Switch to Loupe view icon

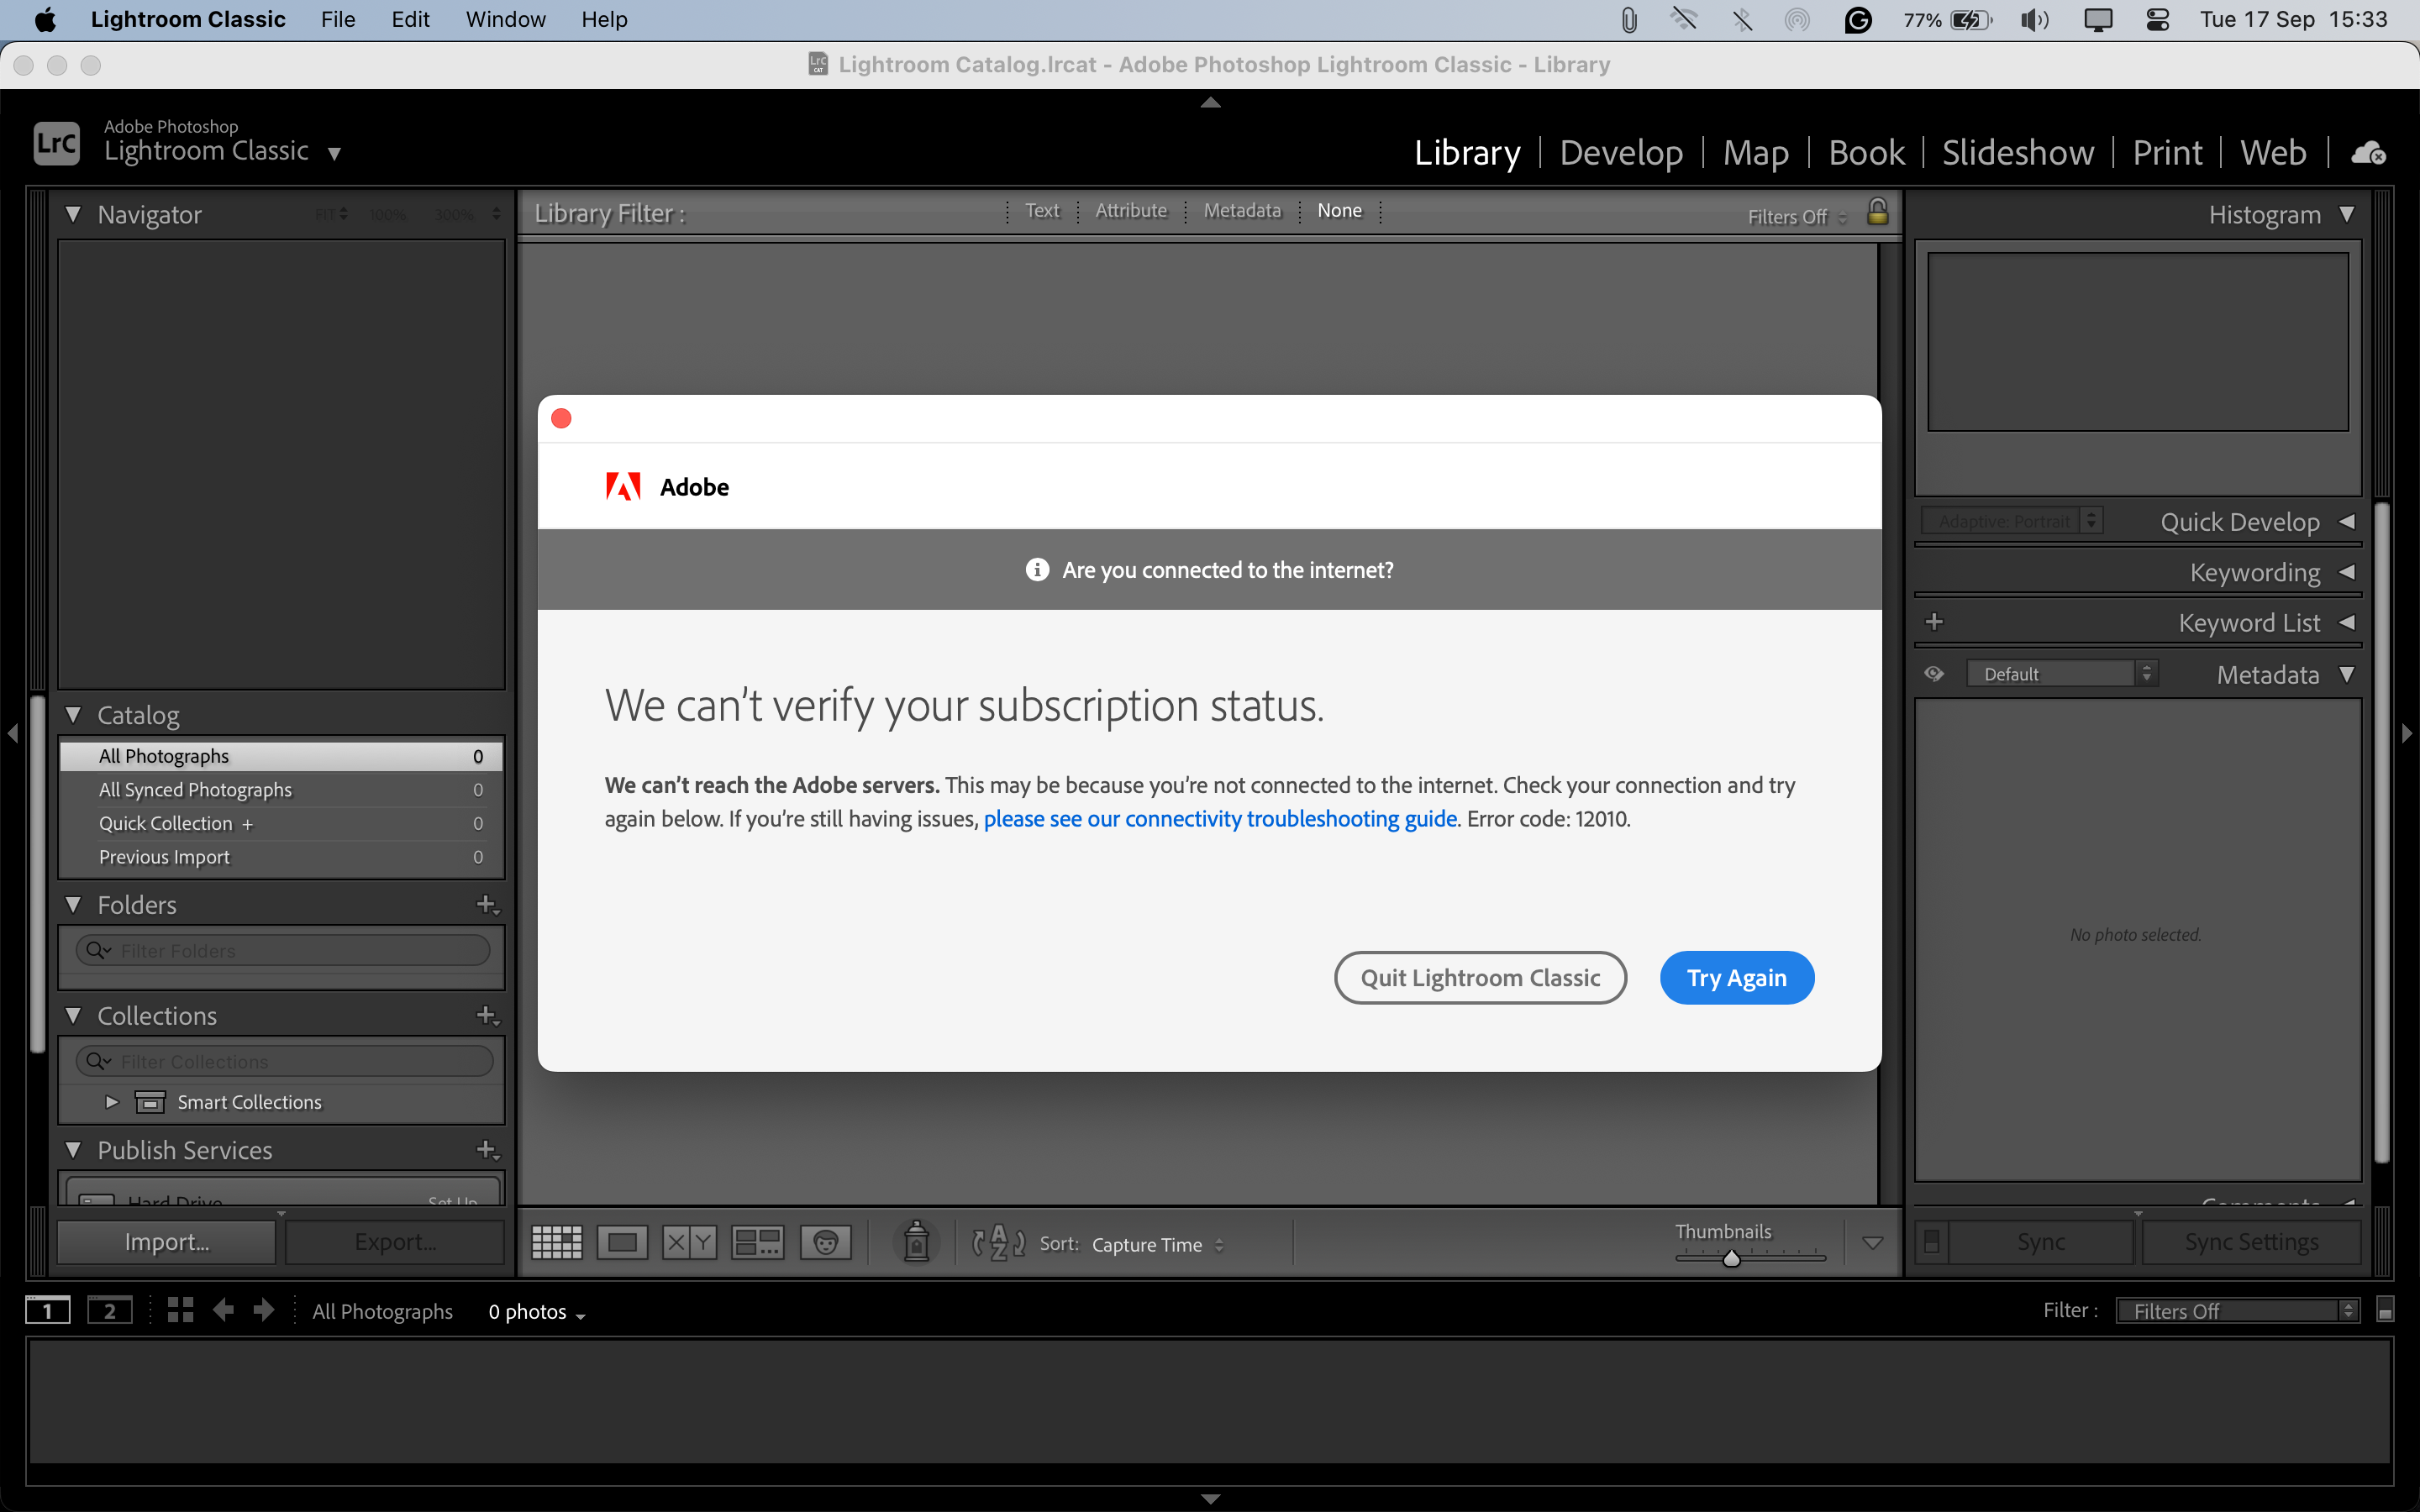pos(622,1243)
